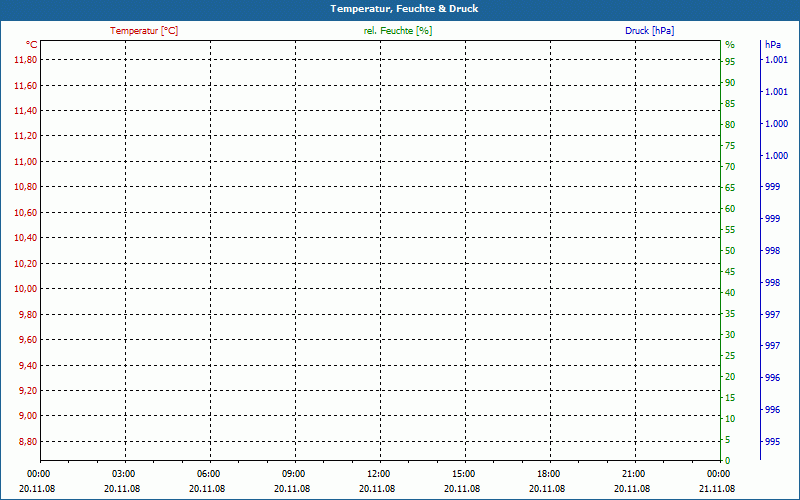Click the 21:00 time label
The height and width of the screenshot is (500, 800).
(x=633, y=474)
